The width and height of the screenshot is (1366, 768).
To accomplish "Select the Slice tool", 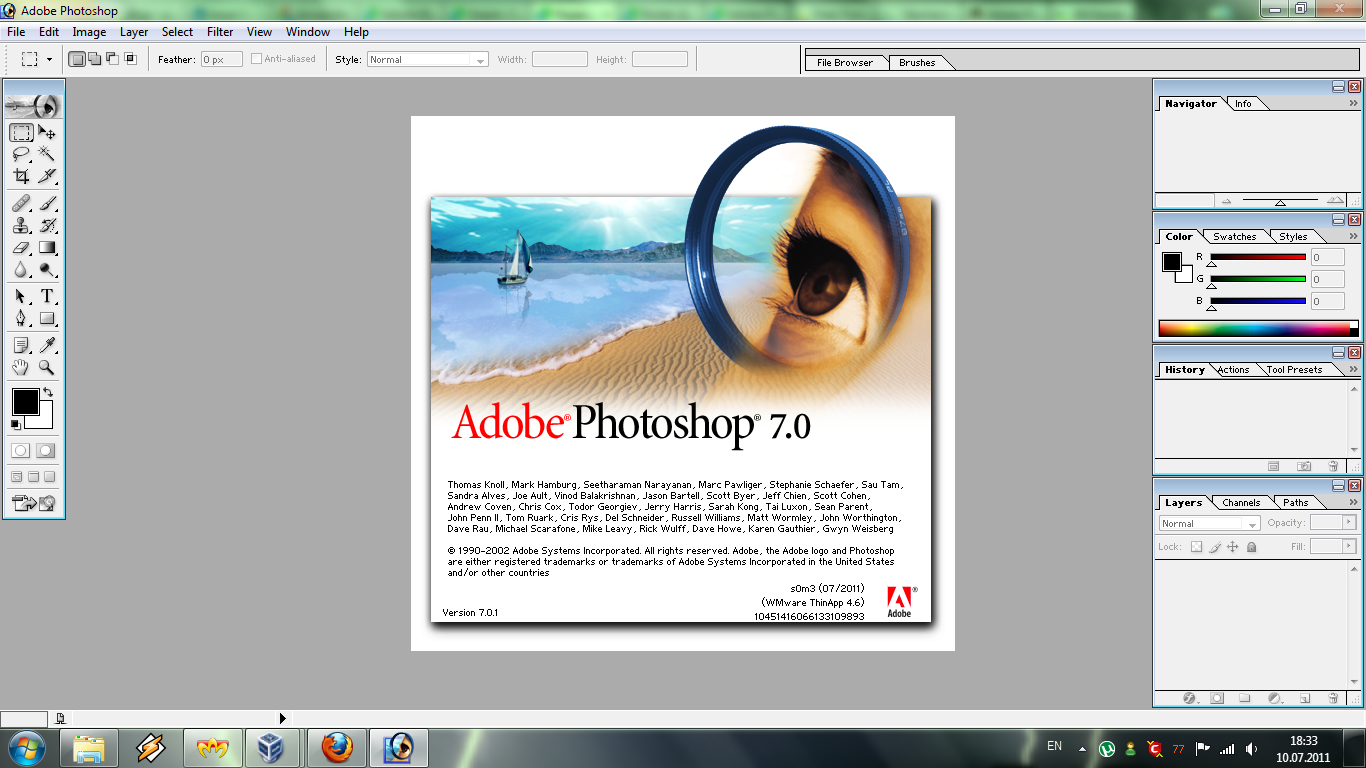I will 47,176.
